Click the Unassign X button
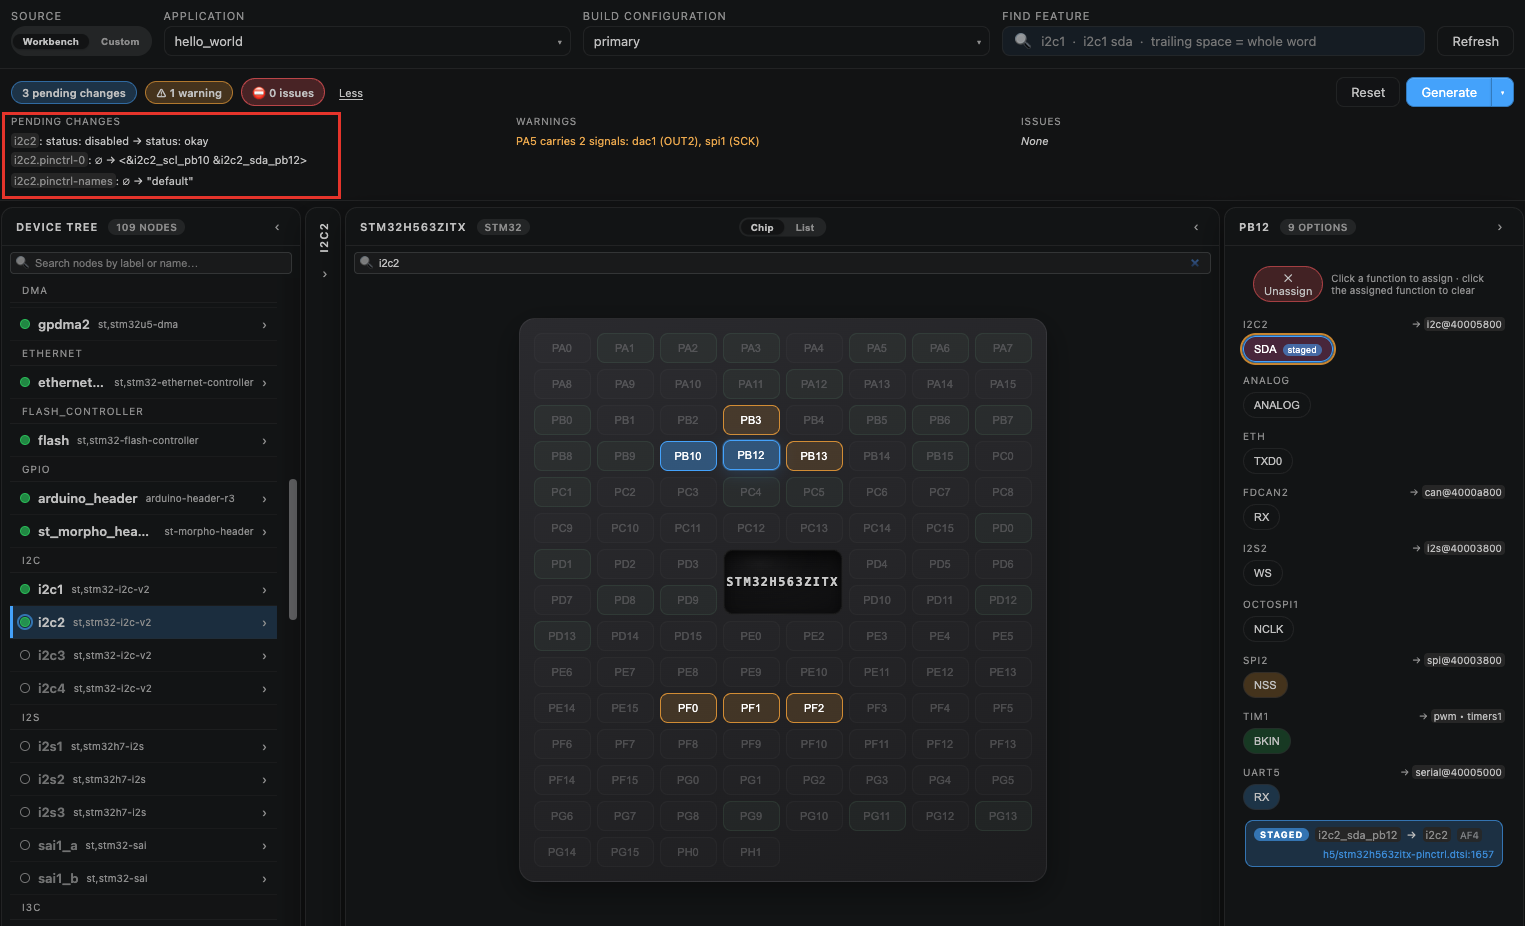Image resolution: width=1525 pixels, height=926 pixels. pyautogui.click(x=1288, y=284)
